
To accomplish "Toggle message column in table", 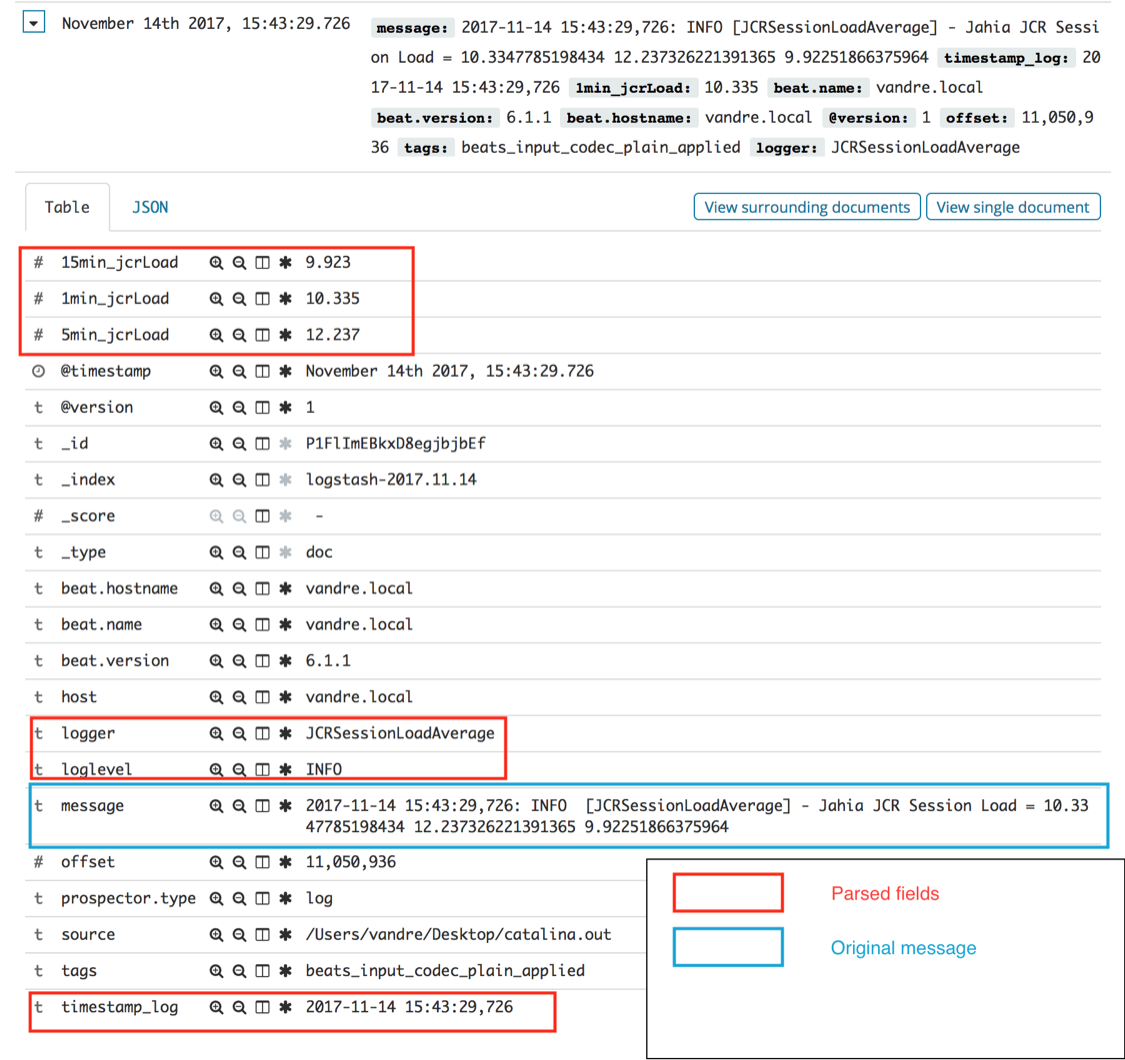I will pos(262,805).
